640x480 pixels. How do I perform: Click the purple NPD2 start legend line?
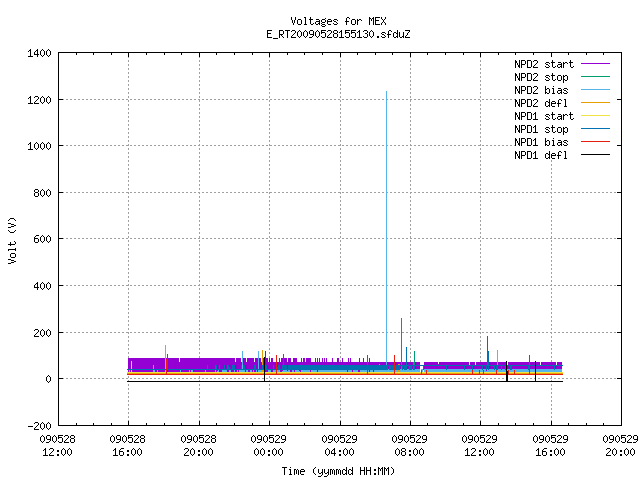click(595, 64)
